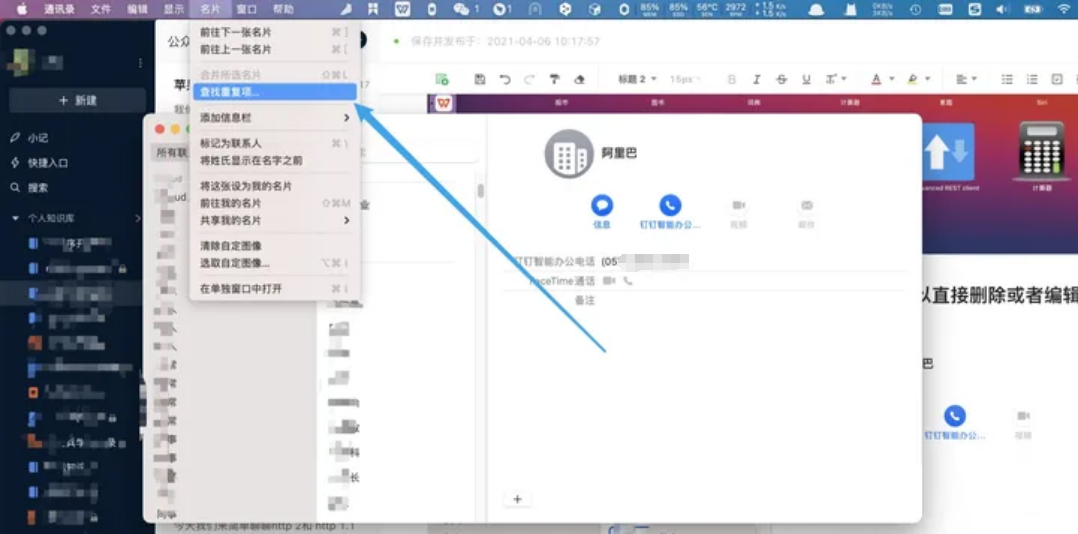1078x534 pixels.
Task: Select 将这张设为我的名片 option
Action: (274, 186)
